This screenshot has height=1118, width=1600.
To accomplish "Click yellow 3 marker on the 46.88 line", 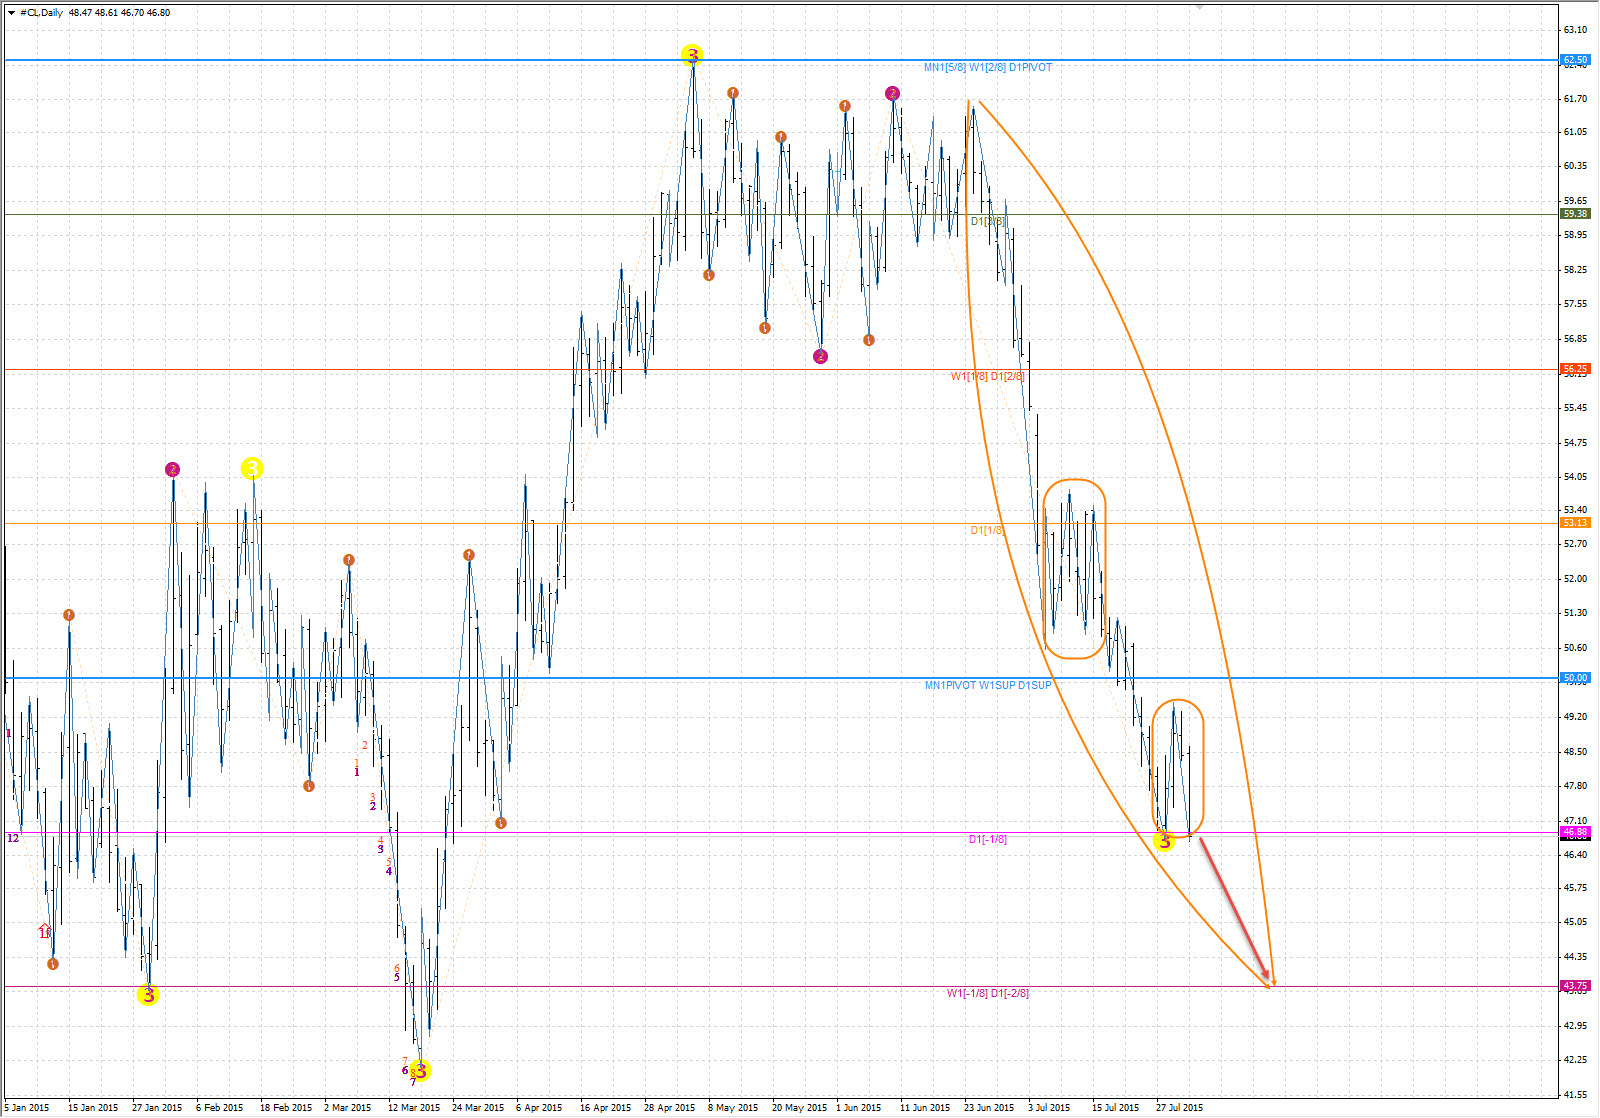I will tap(1164, 842).
